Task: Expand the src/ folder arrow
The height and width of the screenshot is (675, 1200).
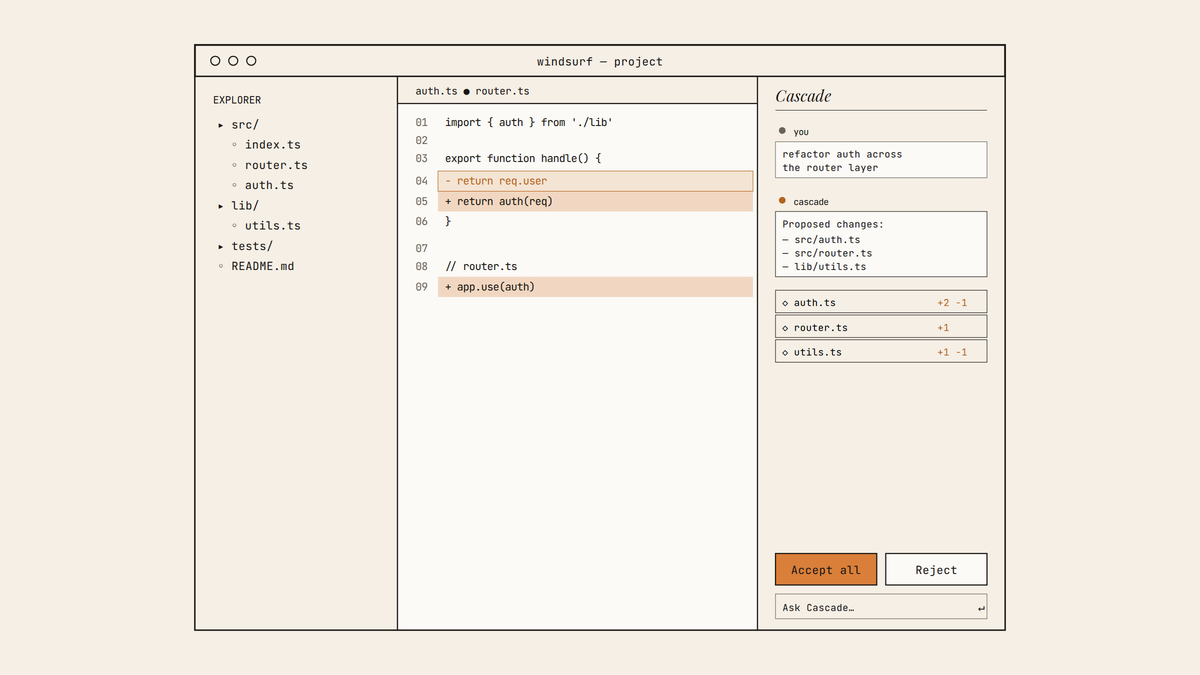Action: click(221, 125)
